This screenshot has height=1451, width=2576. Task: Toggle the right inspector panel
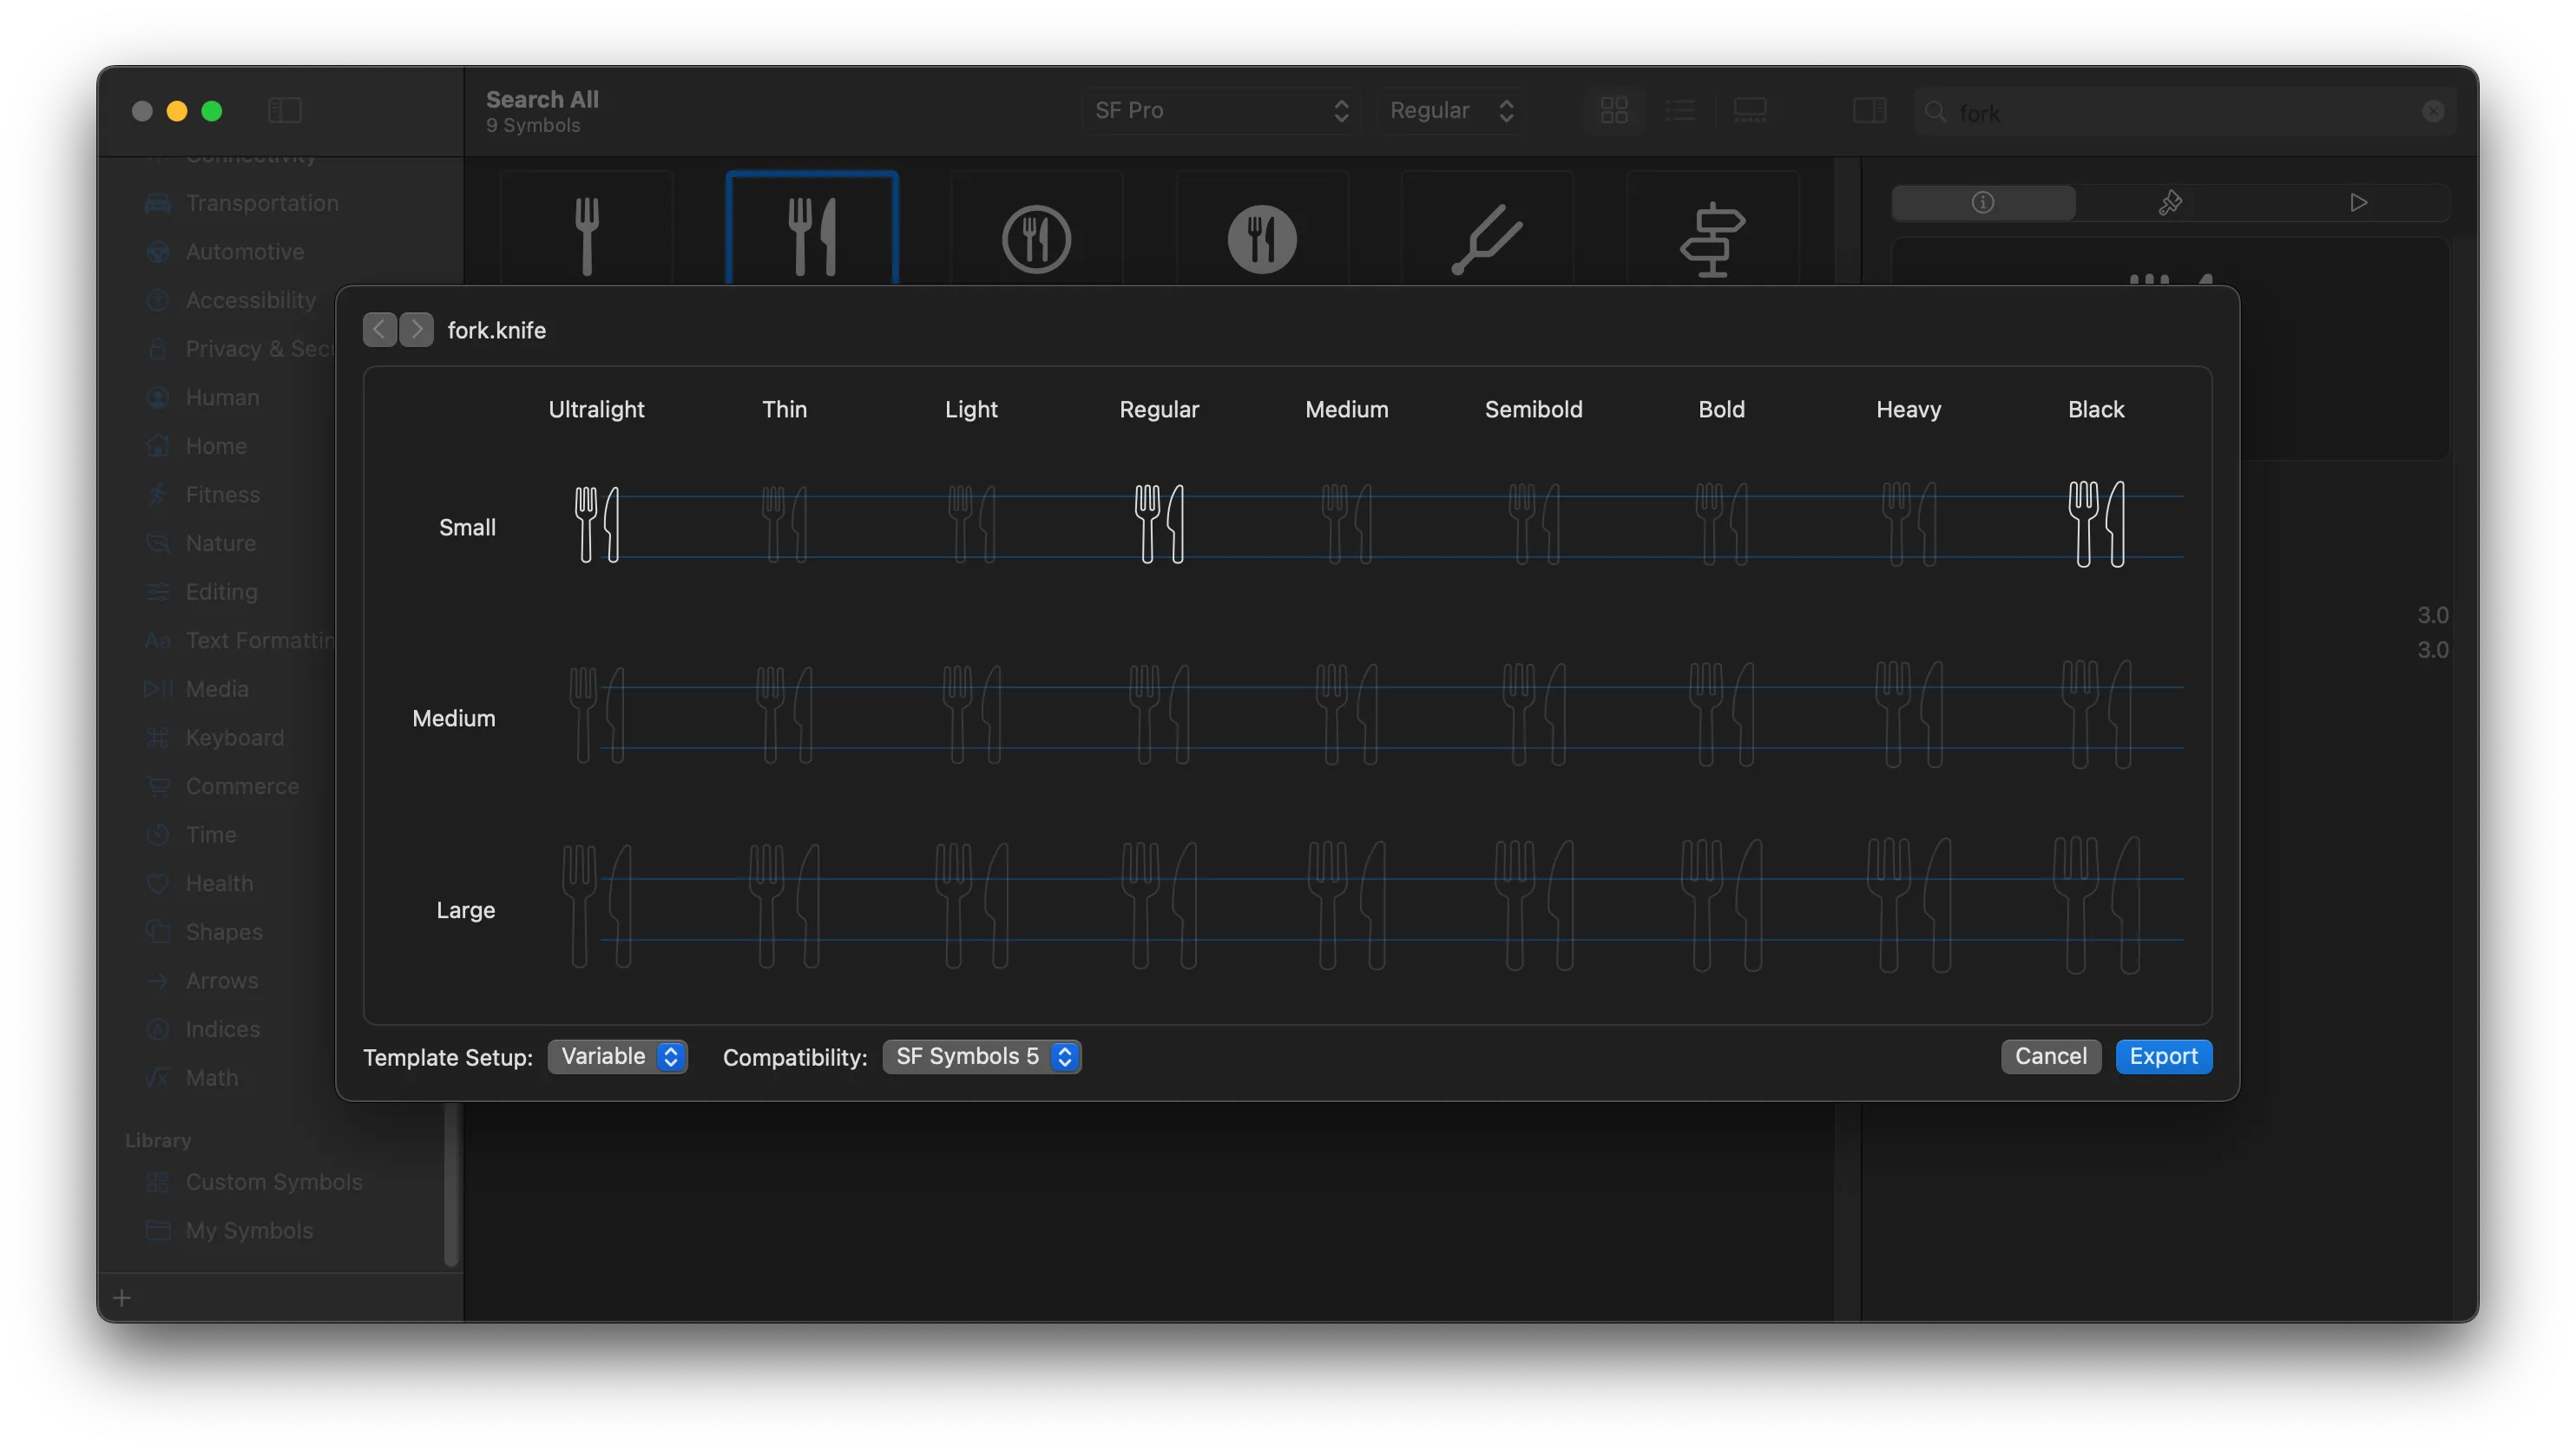(x=1868, y=110)
